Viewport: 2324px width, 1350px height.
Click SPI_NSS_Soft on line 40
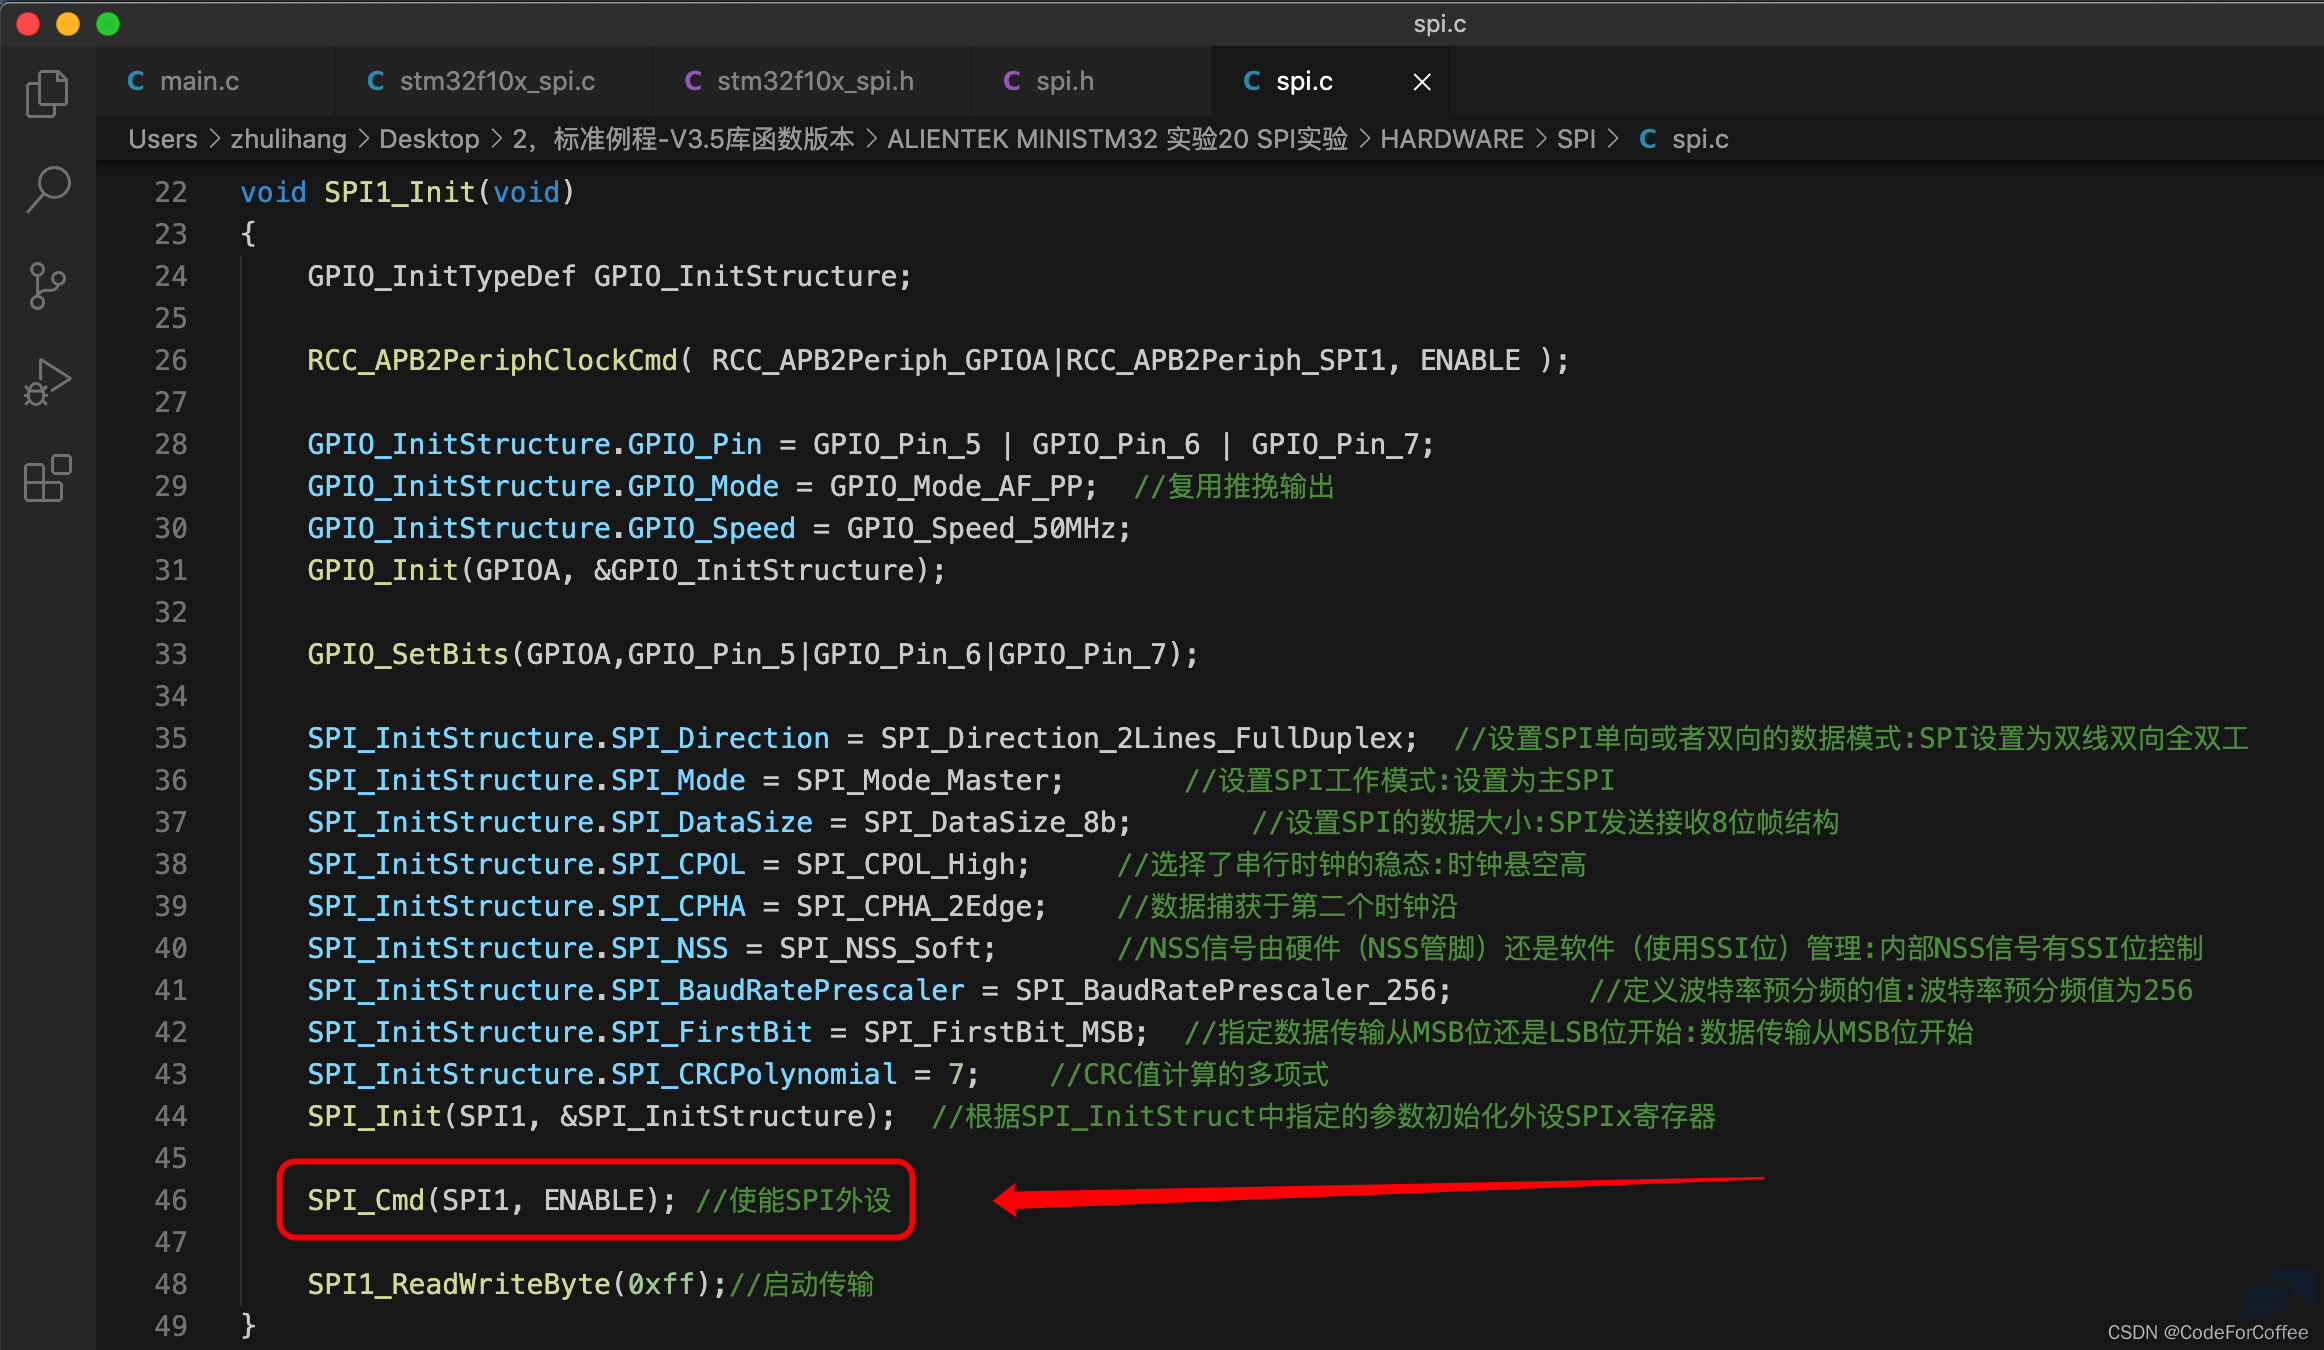tap(880, 948)
